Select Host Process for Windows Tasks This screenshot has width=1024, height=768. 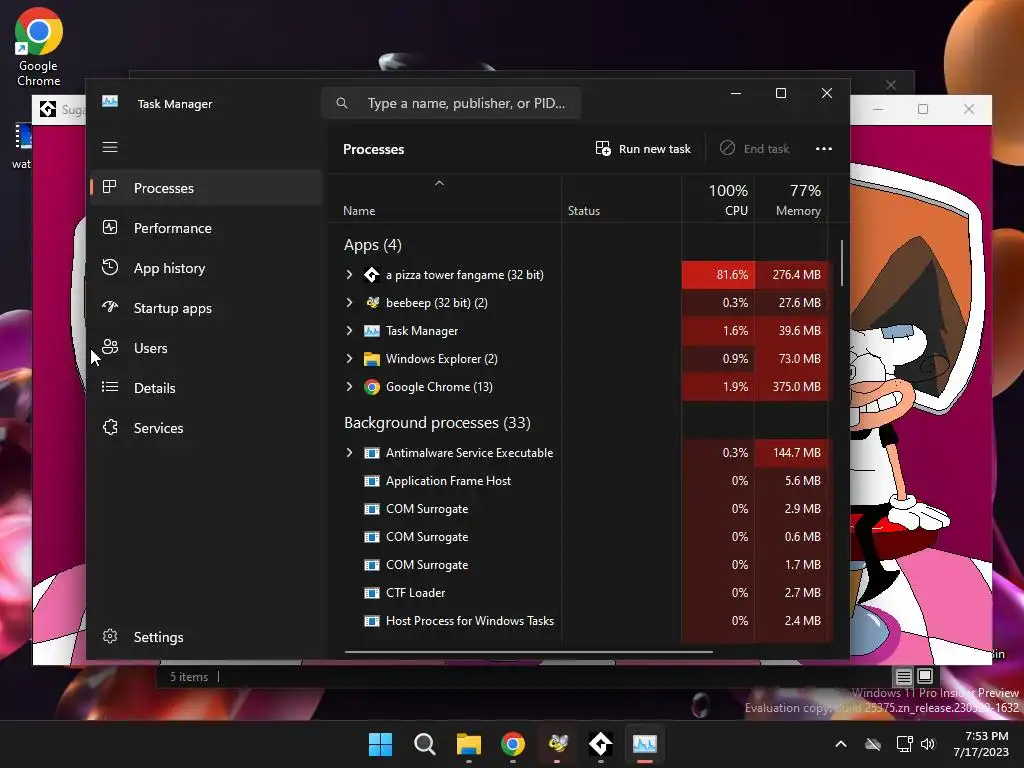coord(470,621)
